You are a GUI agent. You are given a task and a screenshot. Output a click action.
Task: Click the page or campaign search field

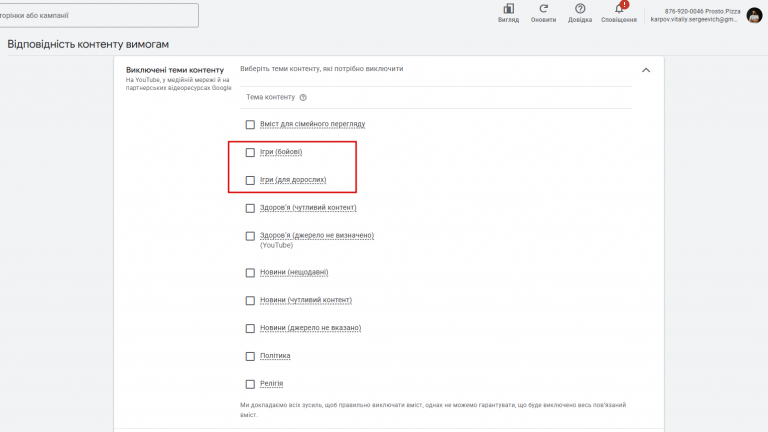(x=99, y=15)
